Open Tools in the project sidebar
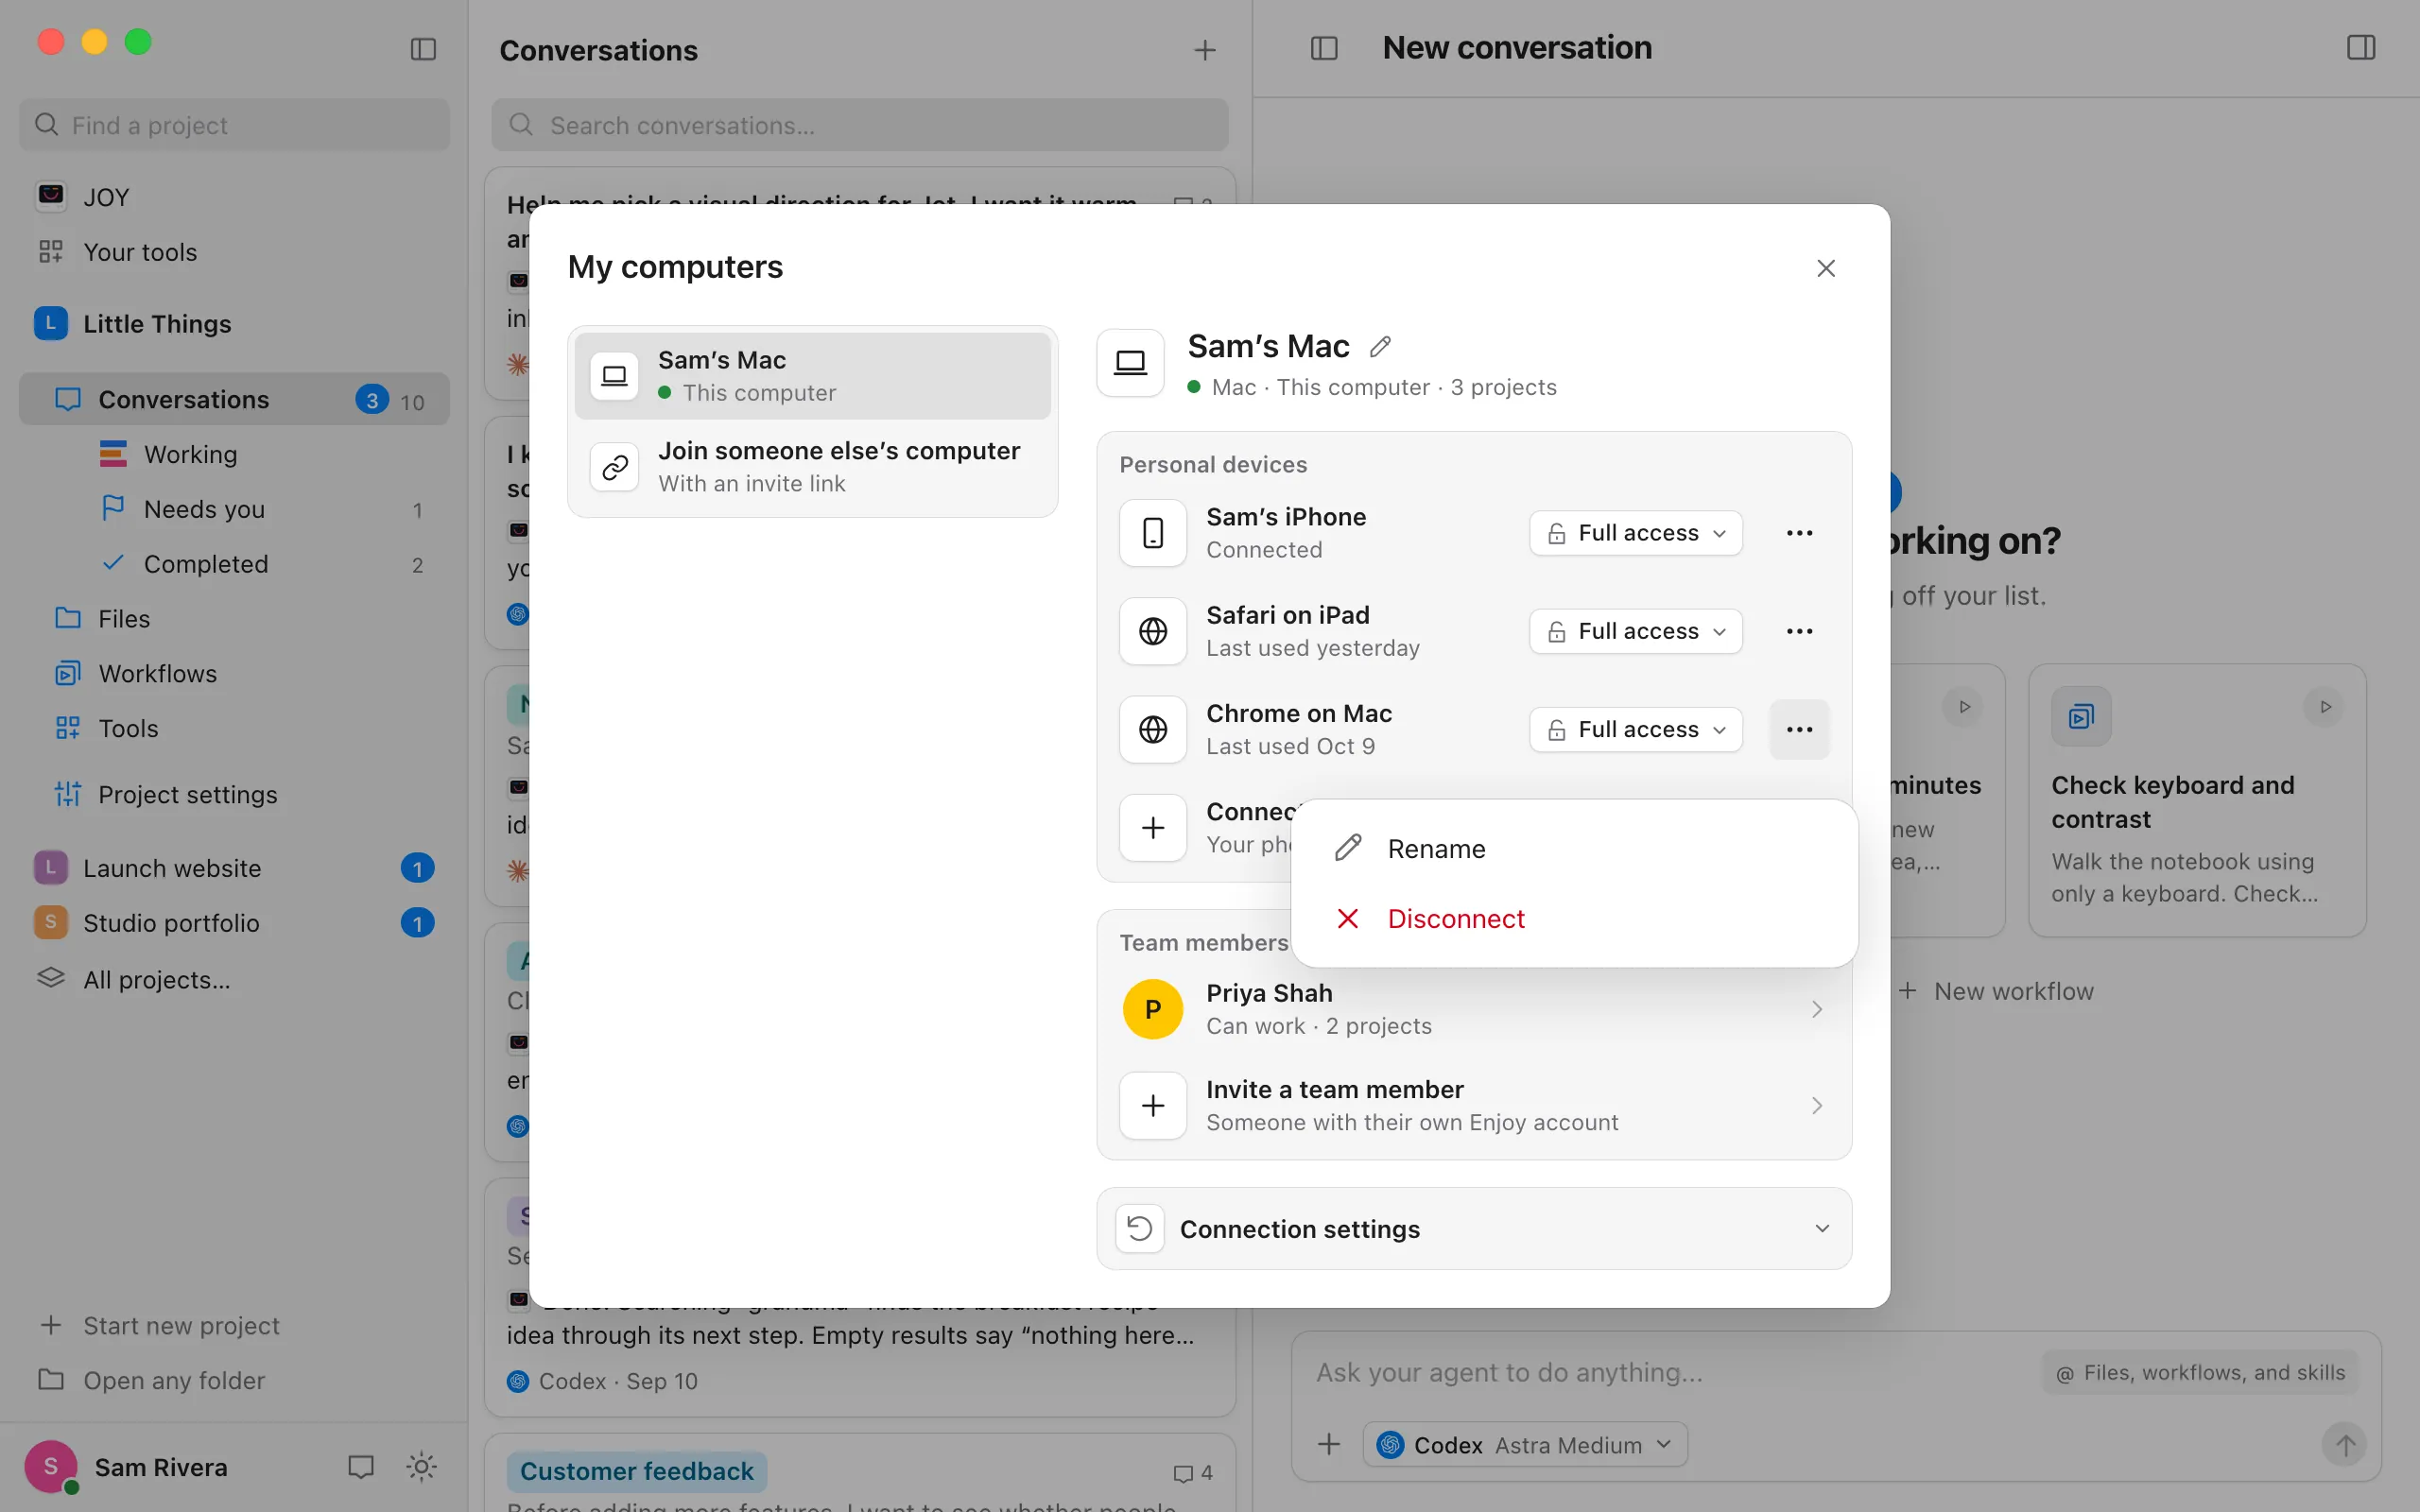This screenshot has height=1512, width=2420. (234, 729)
